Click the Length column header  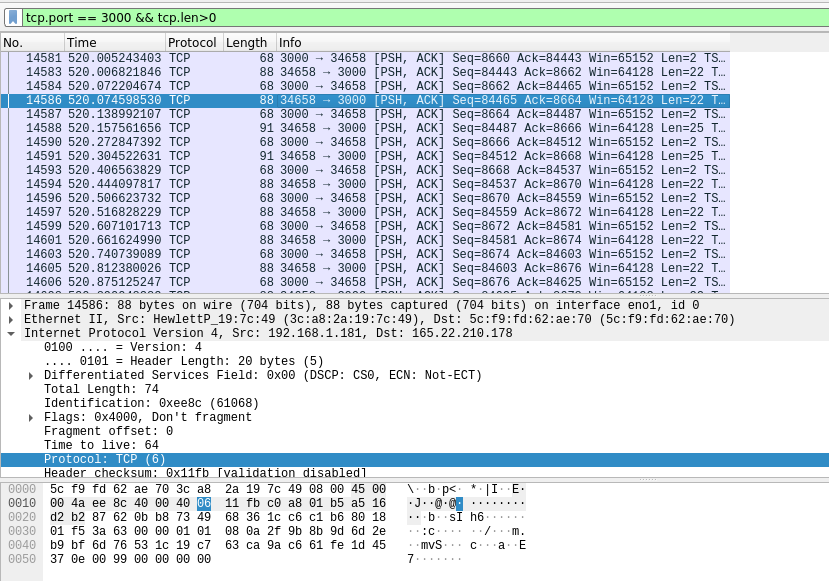coord(248,43)
